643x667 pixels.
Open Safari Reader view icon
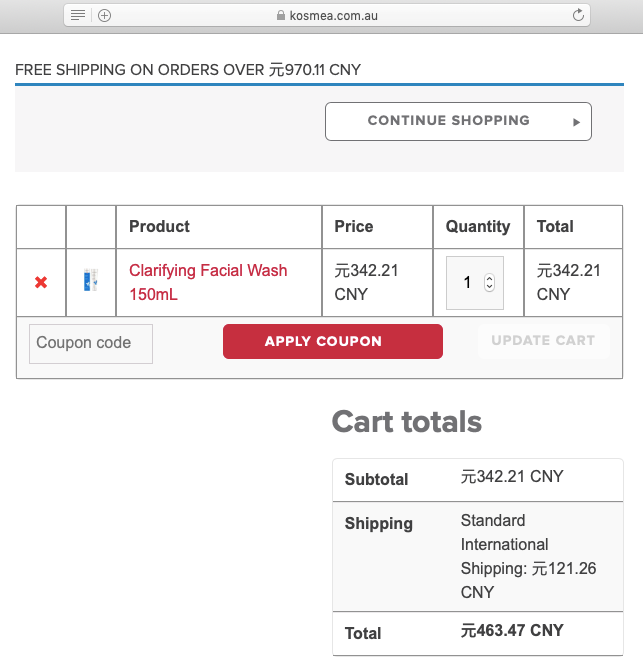pos(78,15)
